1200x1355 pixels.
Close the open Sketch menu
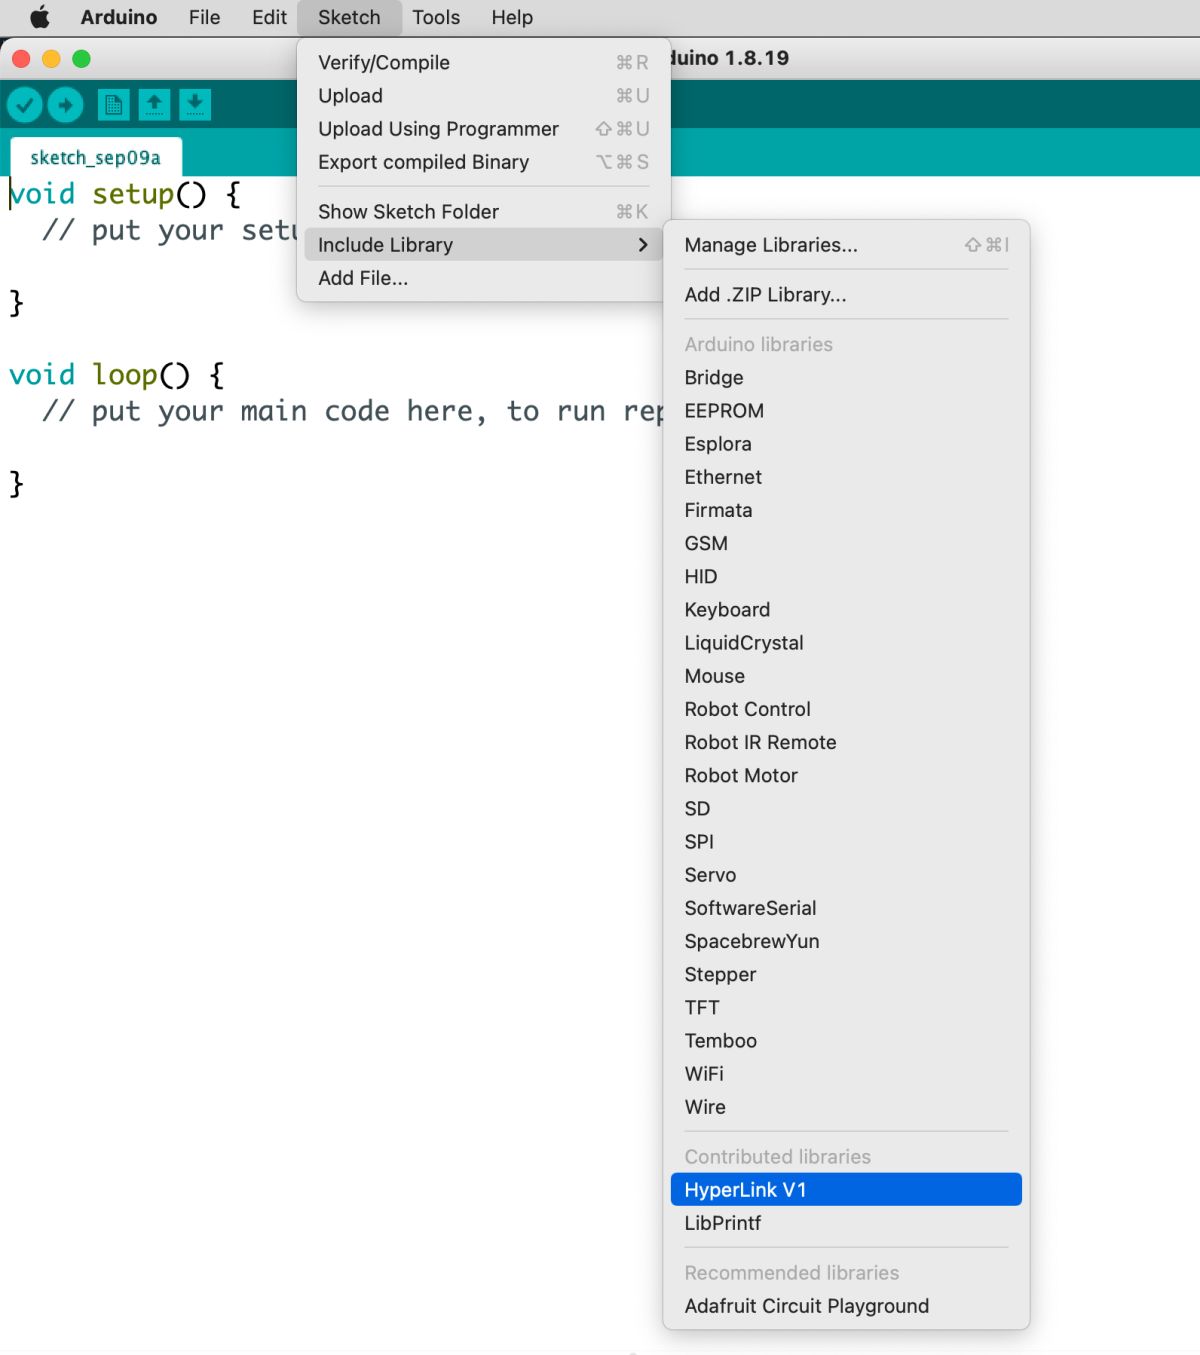click(349, 17)
